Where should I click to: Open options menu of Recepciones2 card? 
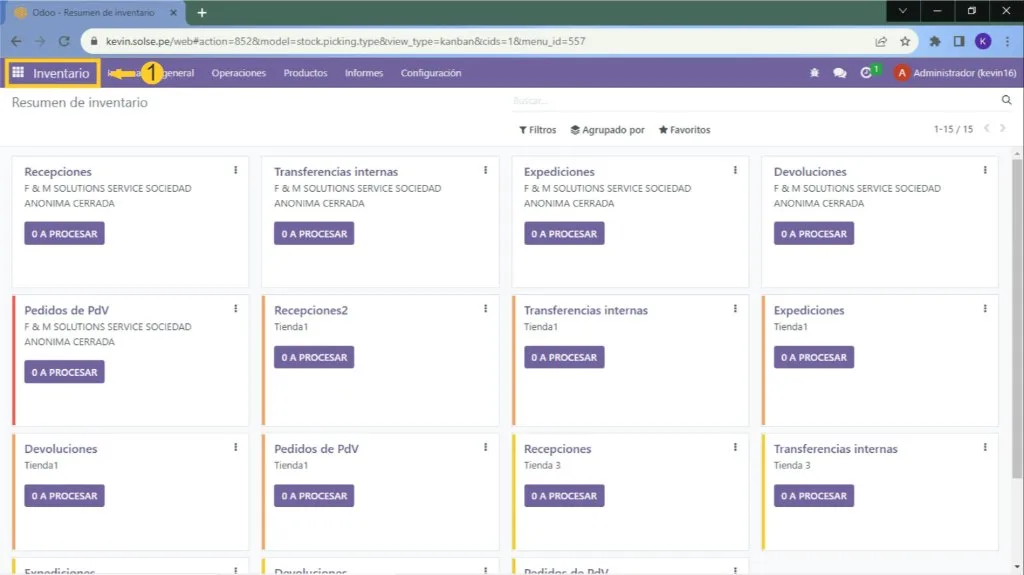point(485,308)
